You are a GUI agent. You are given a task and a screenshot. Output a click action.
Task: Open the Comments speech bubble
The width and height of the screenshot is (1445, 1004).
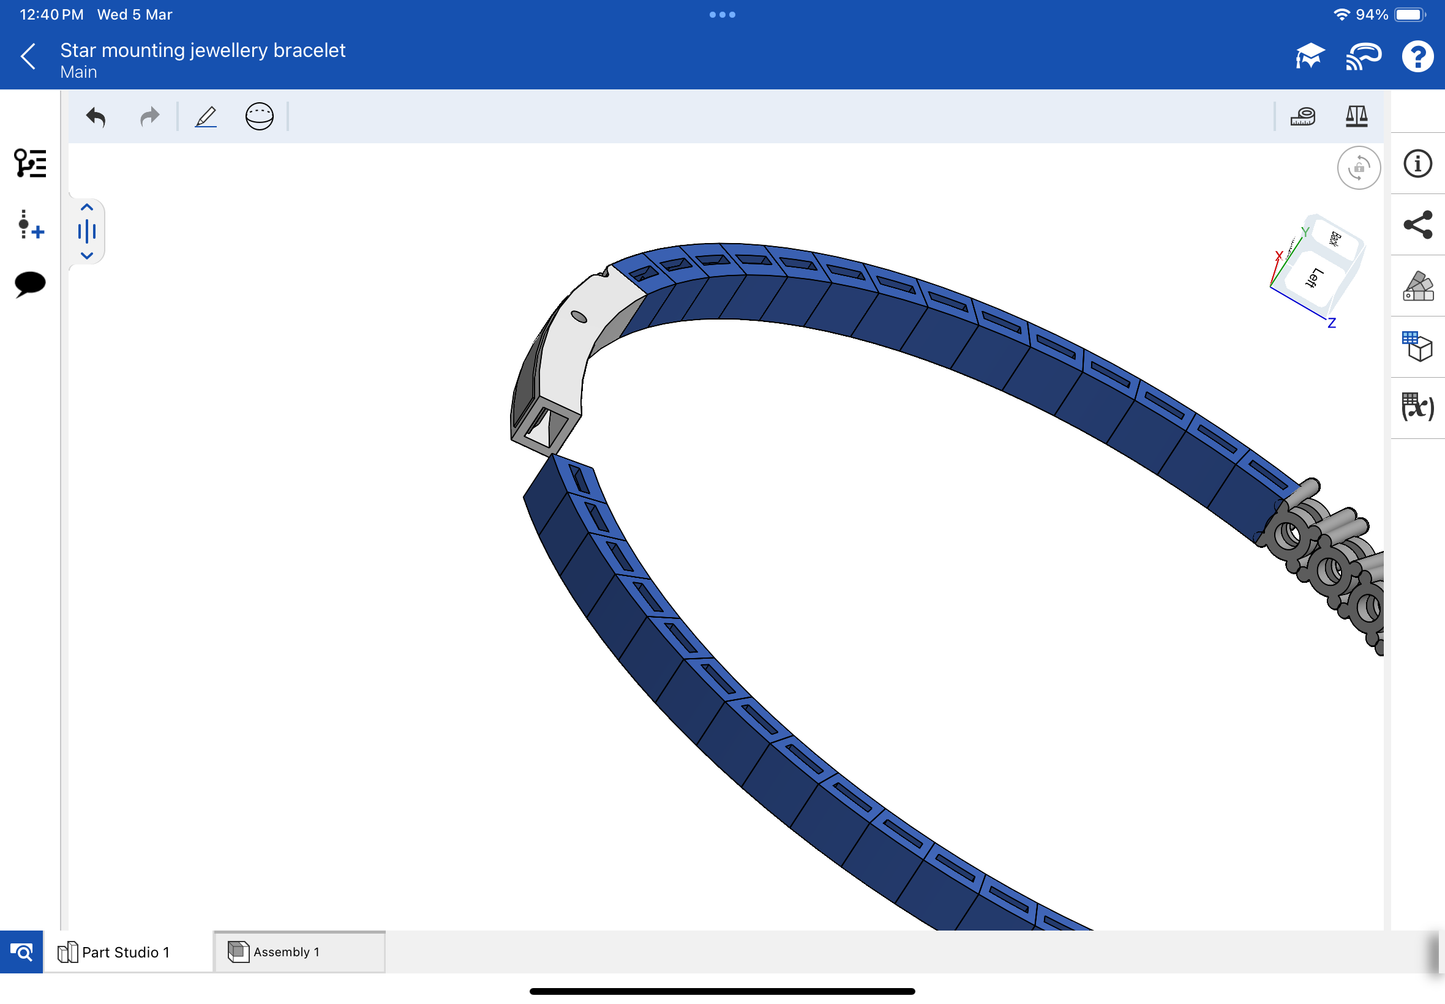[30, 284]
